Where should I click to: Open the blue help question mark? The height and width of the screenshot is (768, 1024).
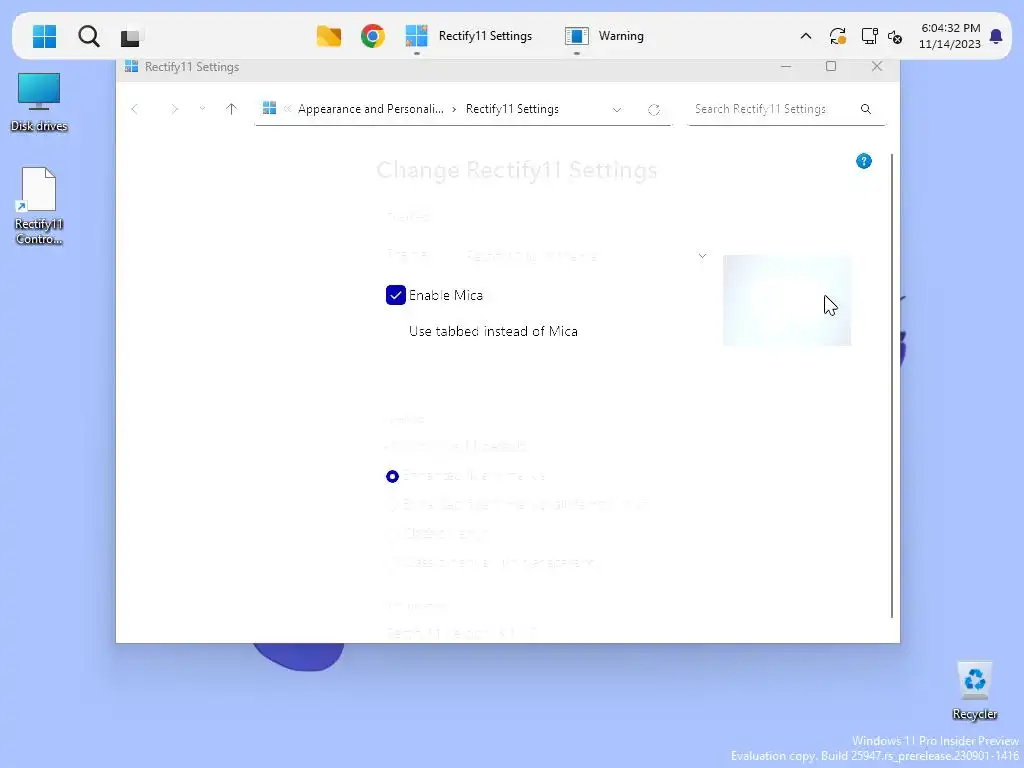863,161
